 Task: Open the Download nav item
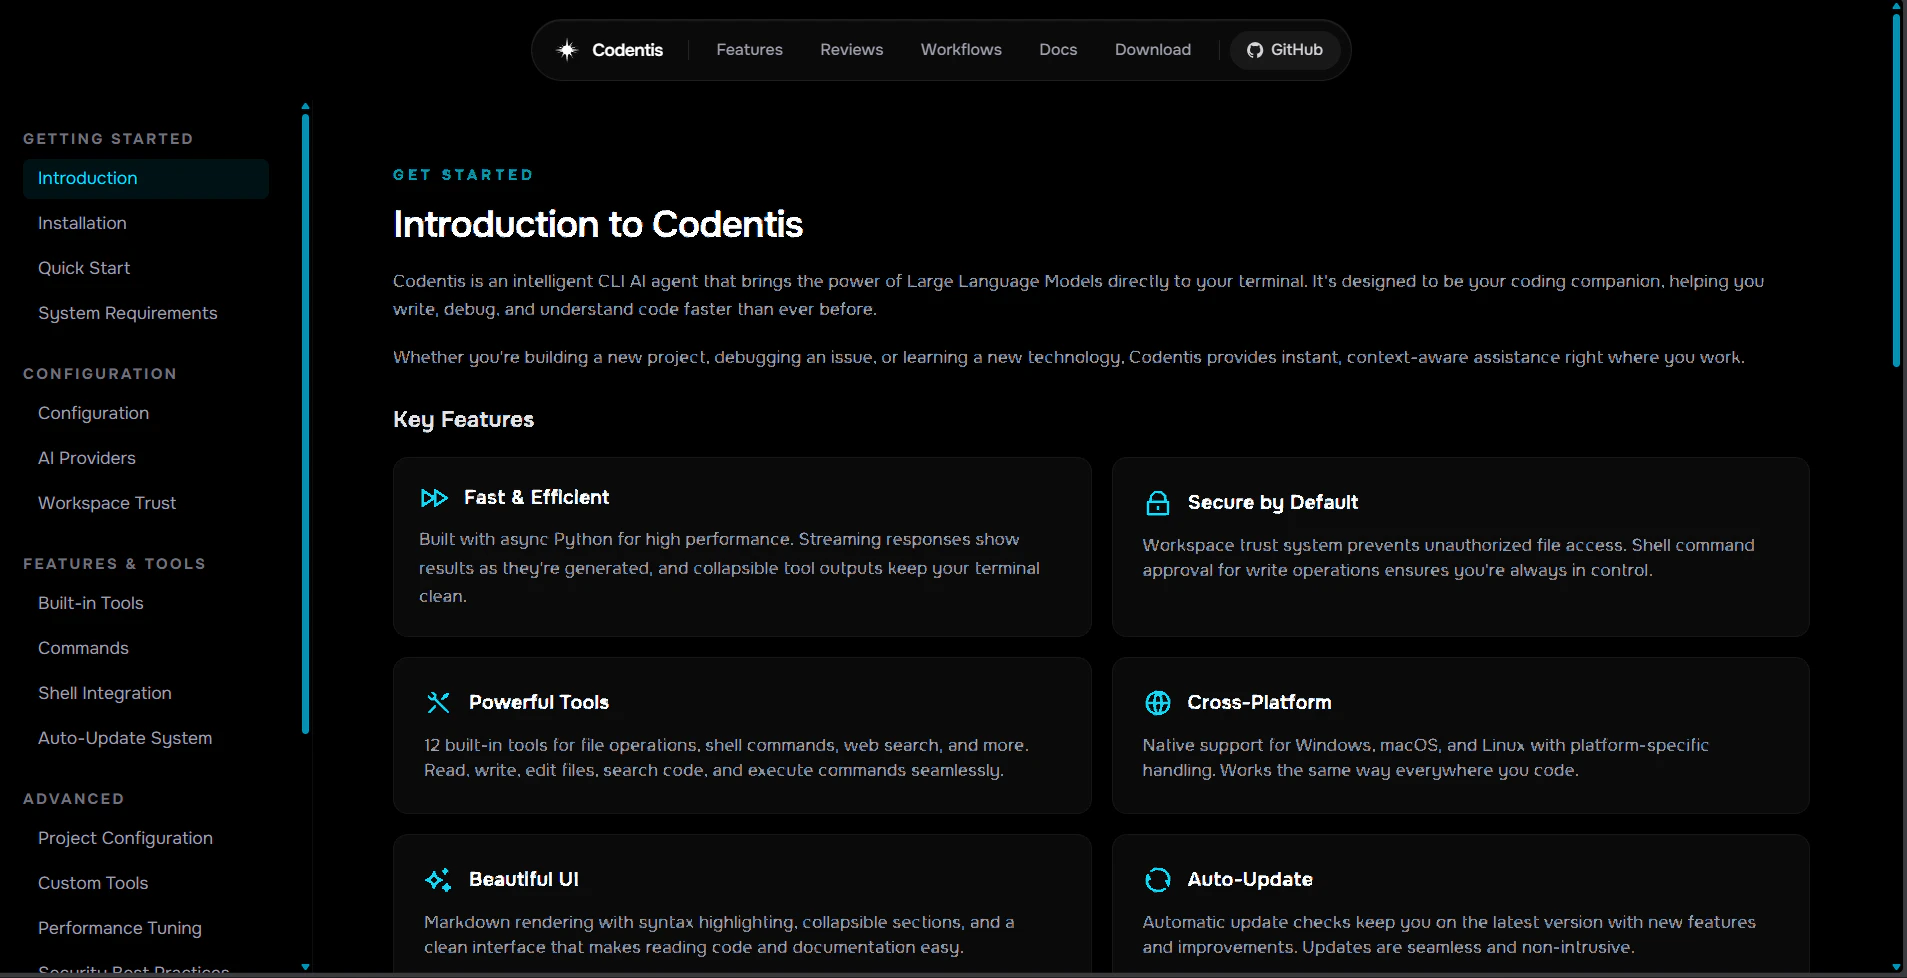click(x=1153, y=50)
